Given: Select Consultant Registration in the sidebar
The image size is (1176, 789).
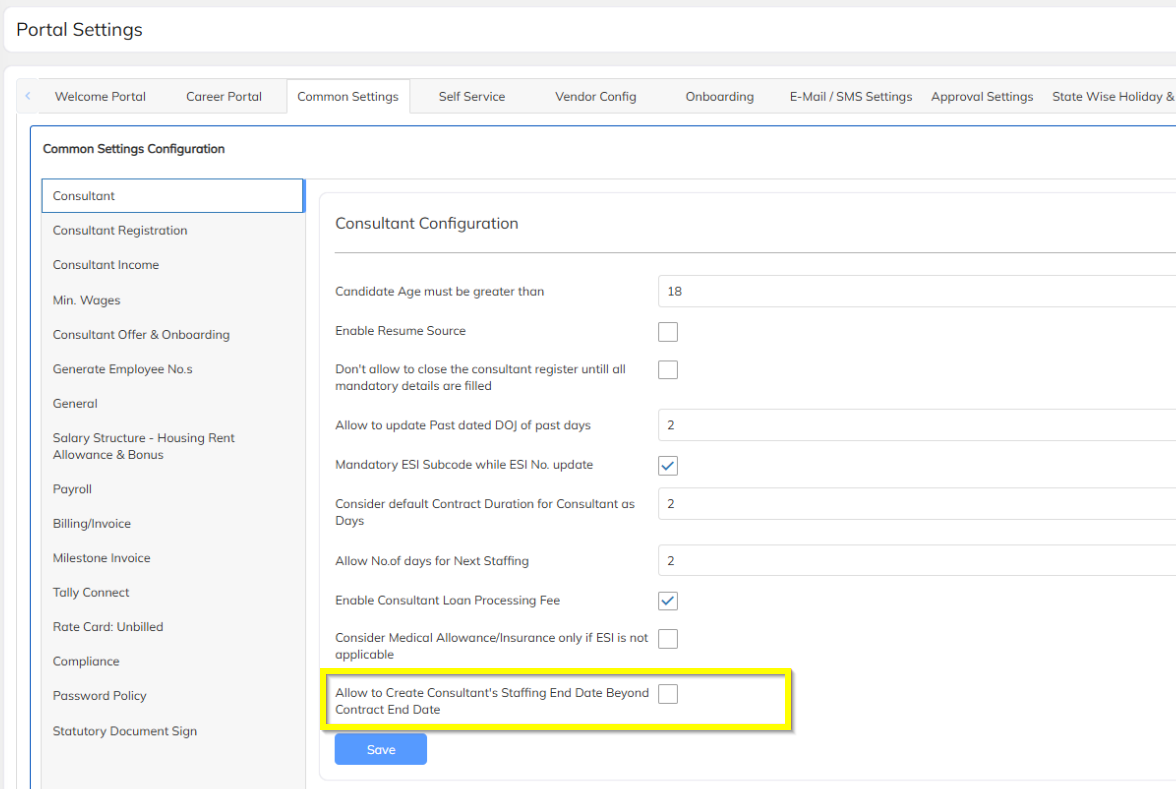Looking at the screenshot, I should click(x=120, y=231).
